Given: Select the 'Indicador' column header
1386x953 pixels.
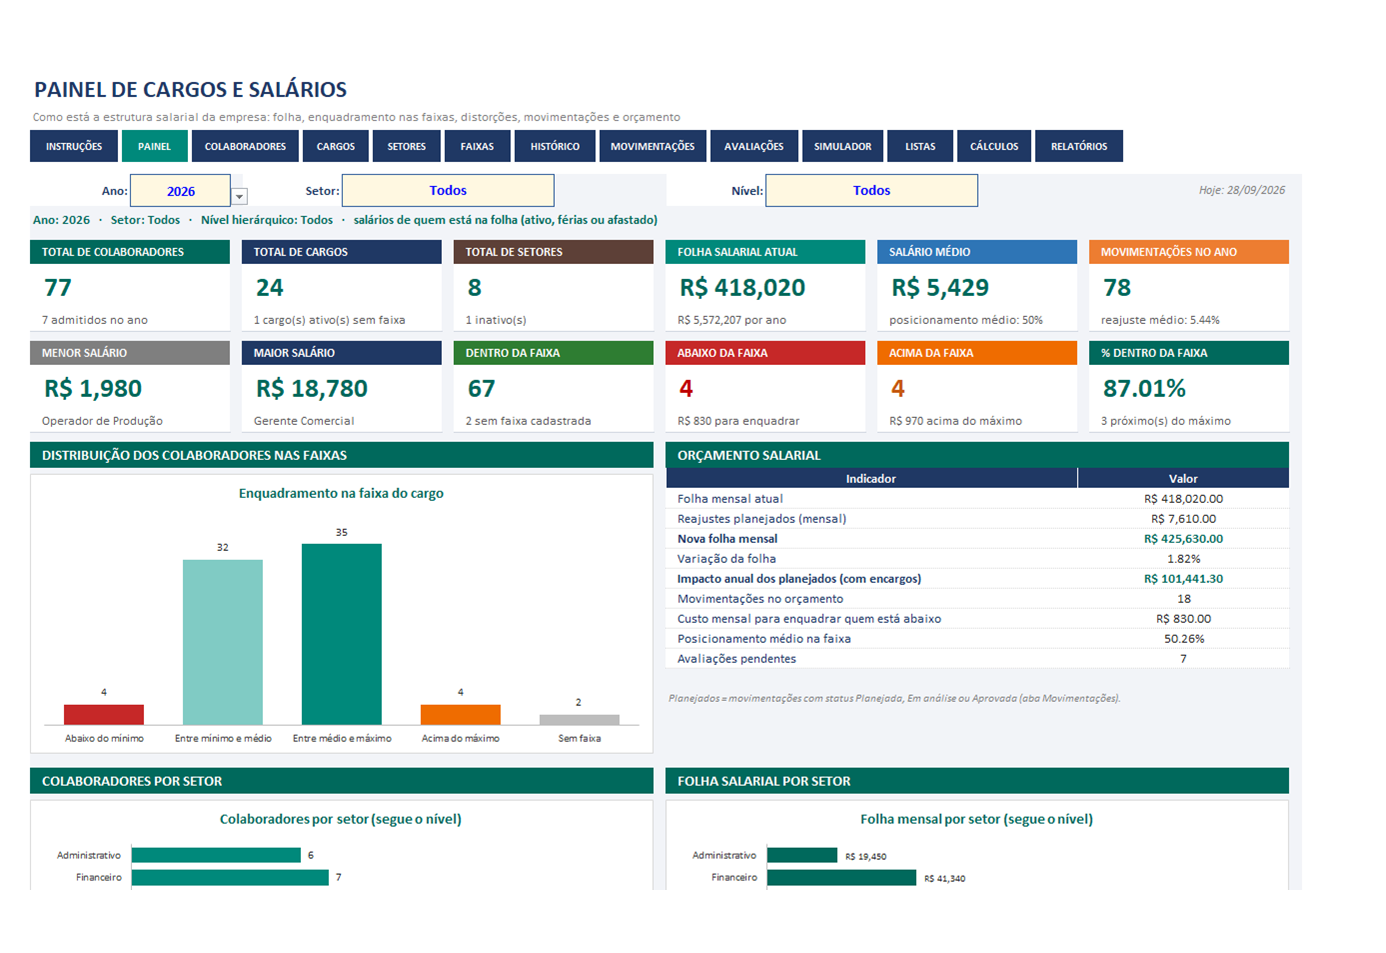Looking at the screenshot, I should tap(871, 478).
